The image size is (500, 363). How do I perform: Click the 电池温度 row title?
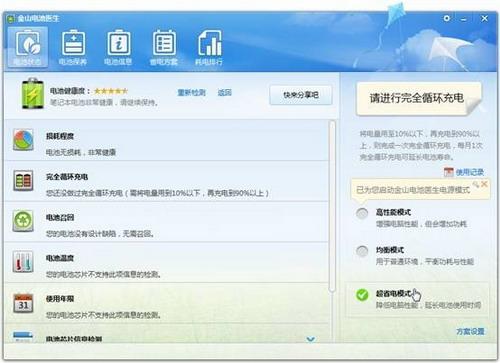[x=60, y=258]
